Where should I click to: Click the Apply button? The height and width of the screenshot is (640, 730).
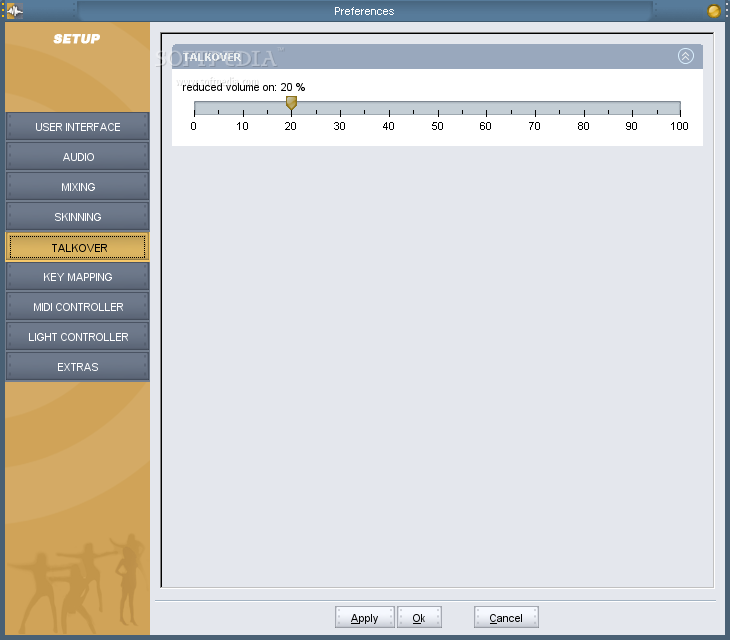click(x=365, y=618)
